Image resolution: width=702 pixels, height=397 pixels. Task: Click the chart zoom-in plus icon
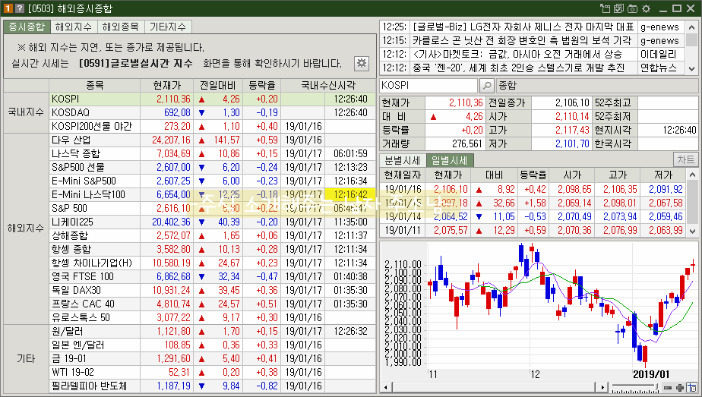pos(680,388)
